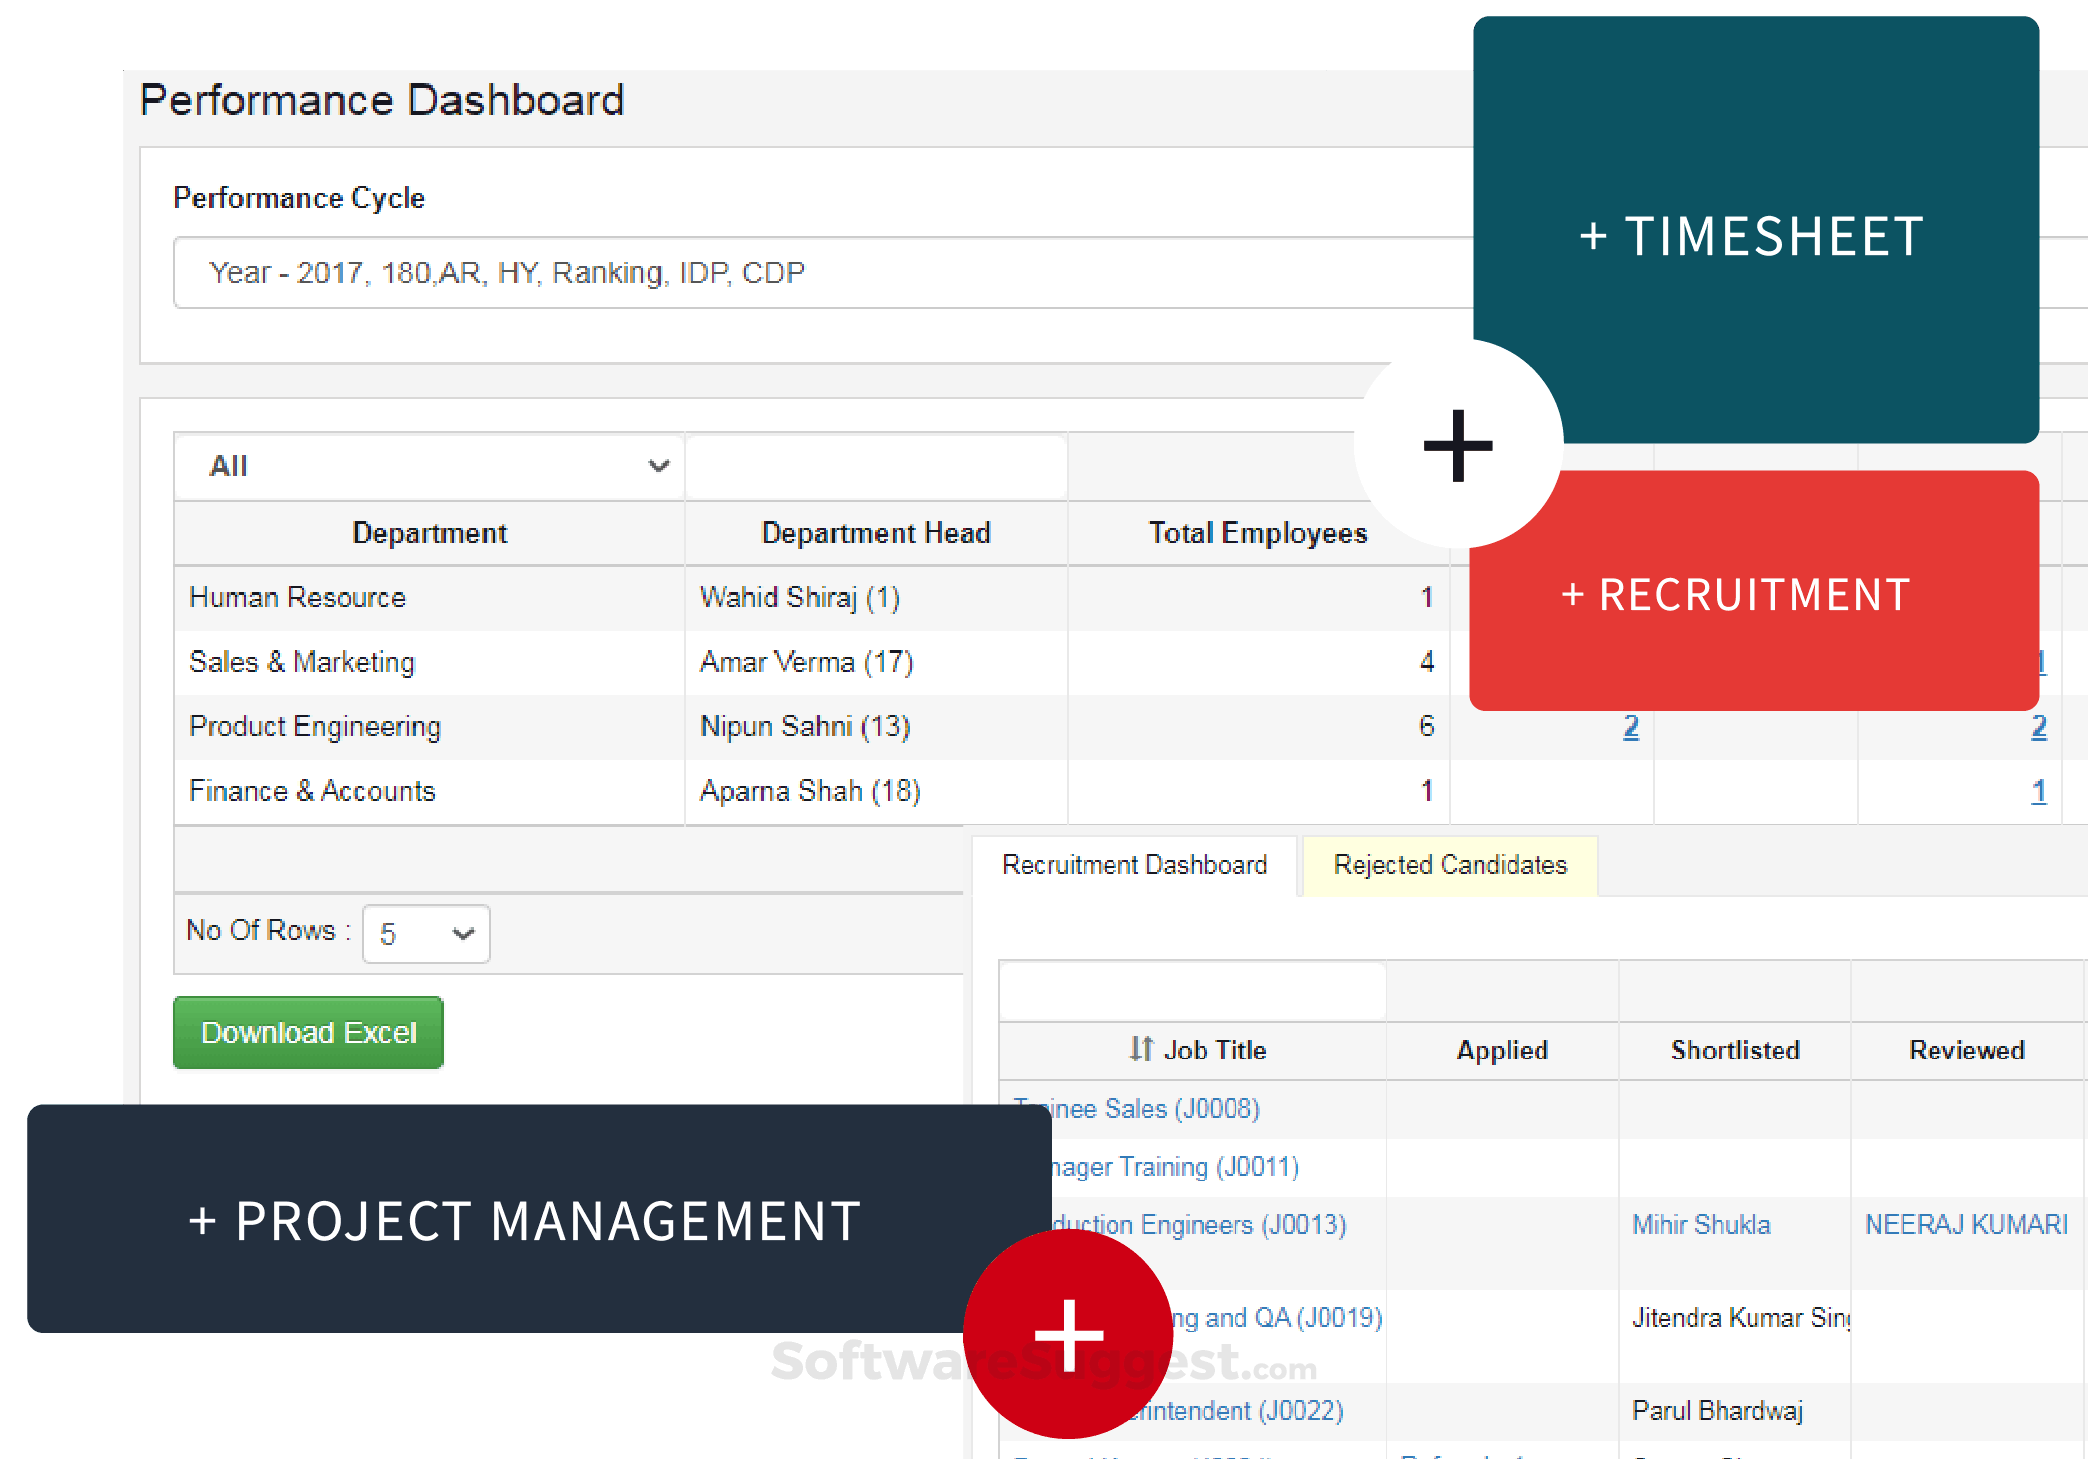
Task: Click link 2 in Product Engineering row
Action: point(1631,727)
